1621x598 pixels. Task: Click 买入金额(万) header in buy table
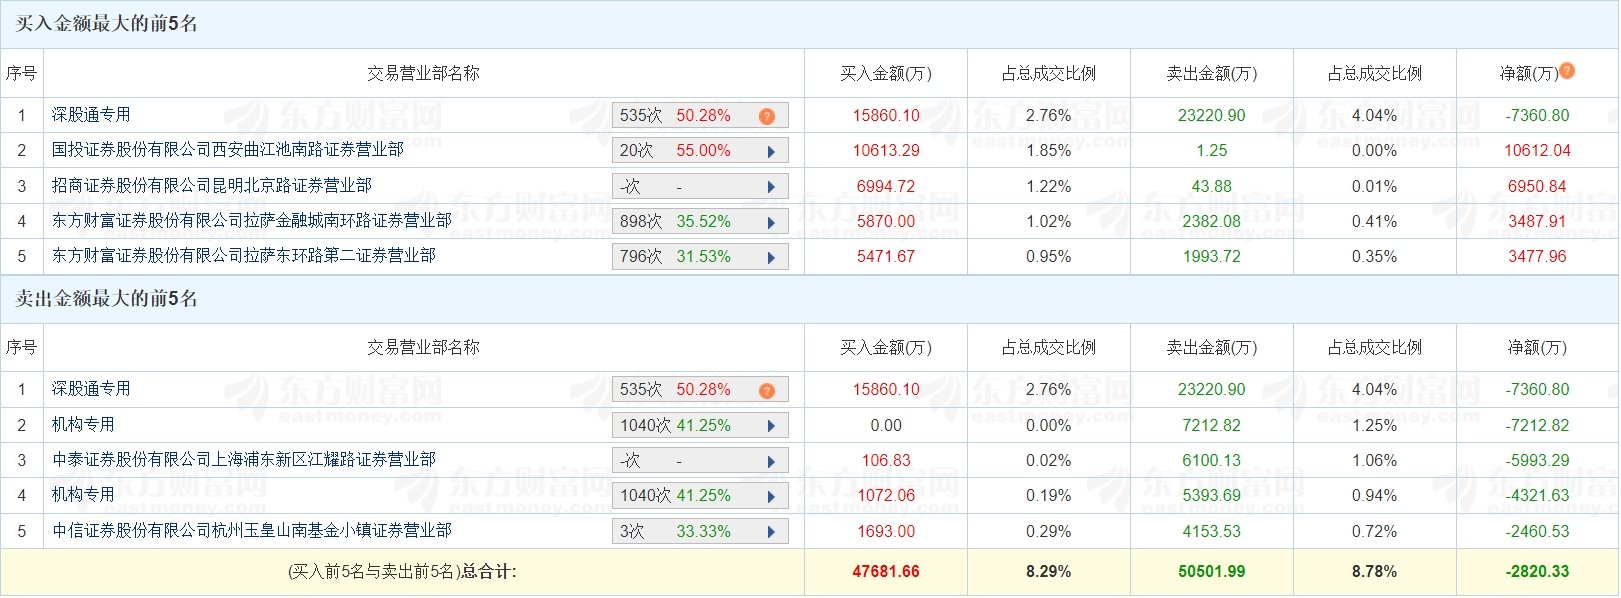(x=886, y=73)
